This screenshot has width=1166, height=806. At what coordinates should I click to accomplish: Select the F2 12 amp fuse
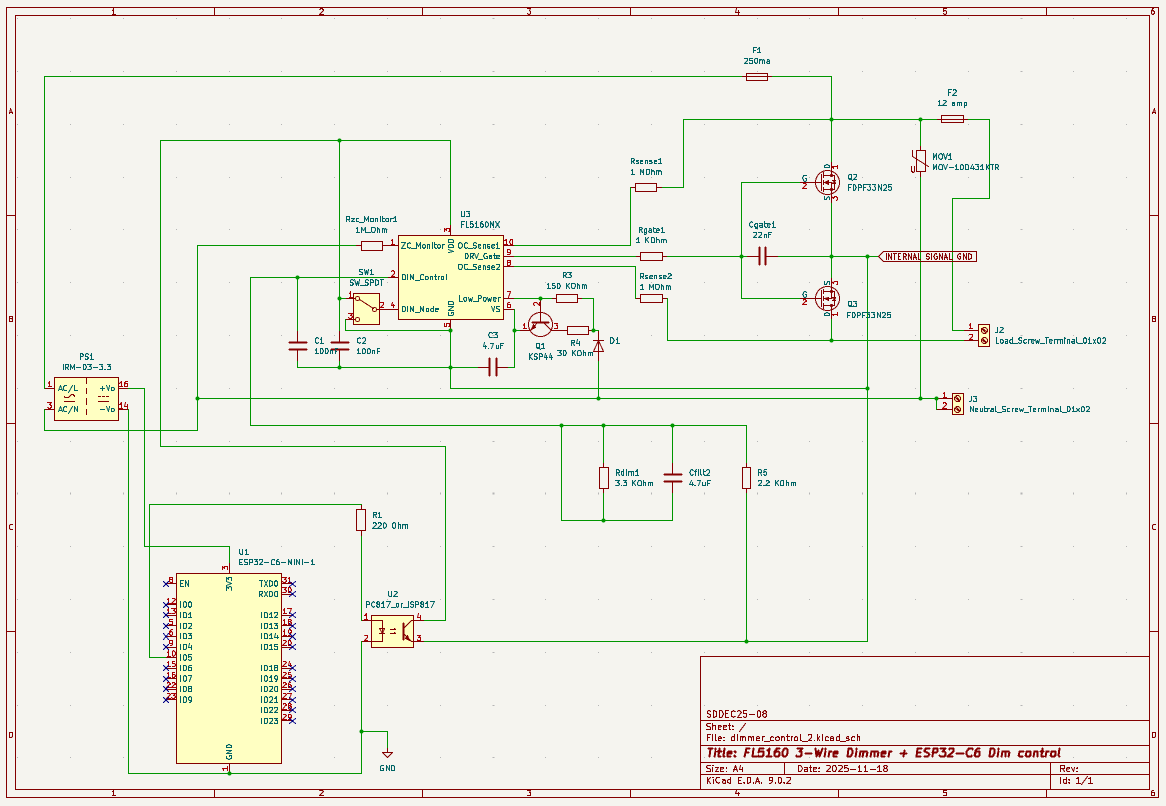click(952, 119)
